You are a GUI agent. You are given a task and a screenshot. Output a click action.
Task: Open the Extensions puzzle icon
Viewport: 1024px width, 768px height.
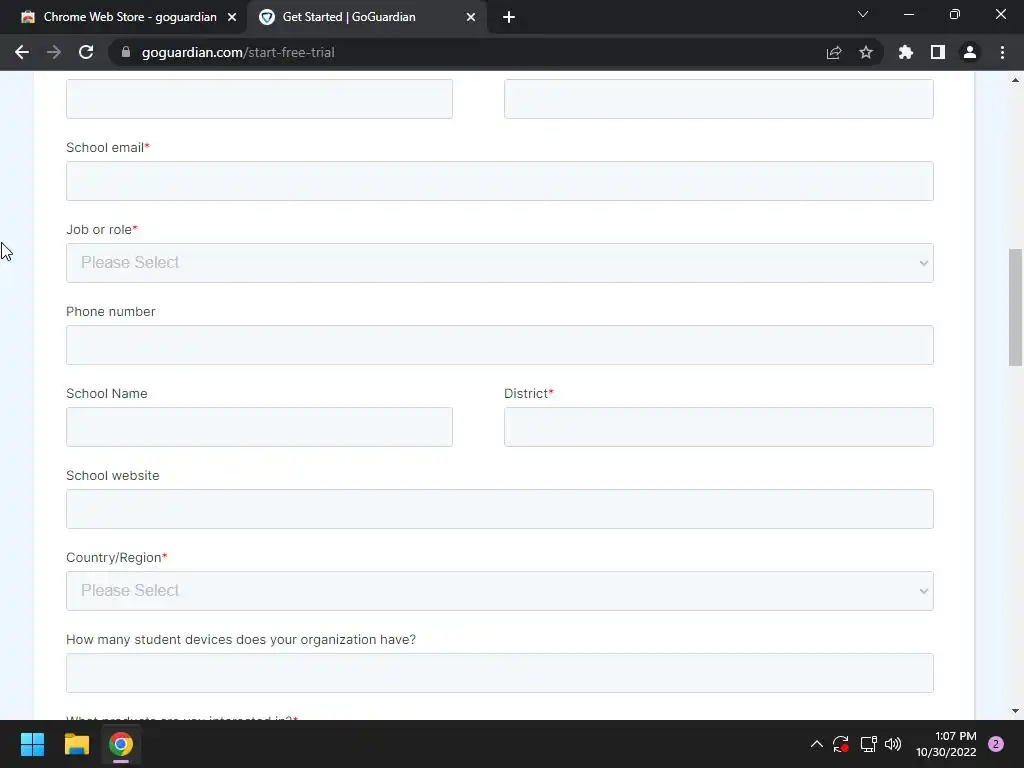click(906, 52)
